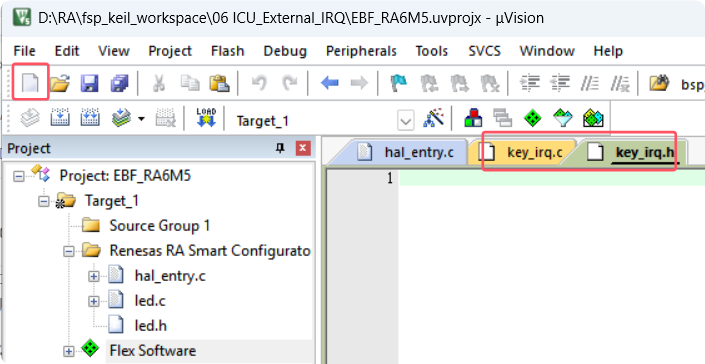The width and height of the screenshot is (705, 364).
Task: Select the key_irq.h editor tab
Action: tap(634, 152)
